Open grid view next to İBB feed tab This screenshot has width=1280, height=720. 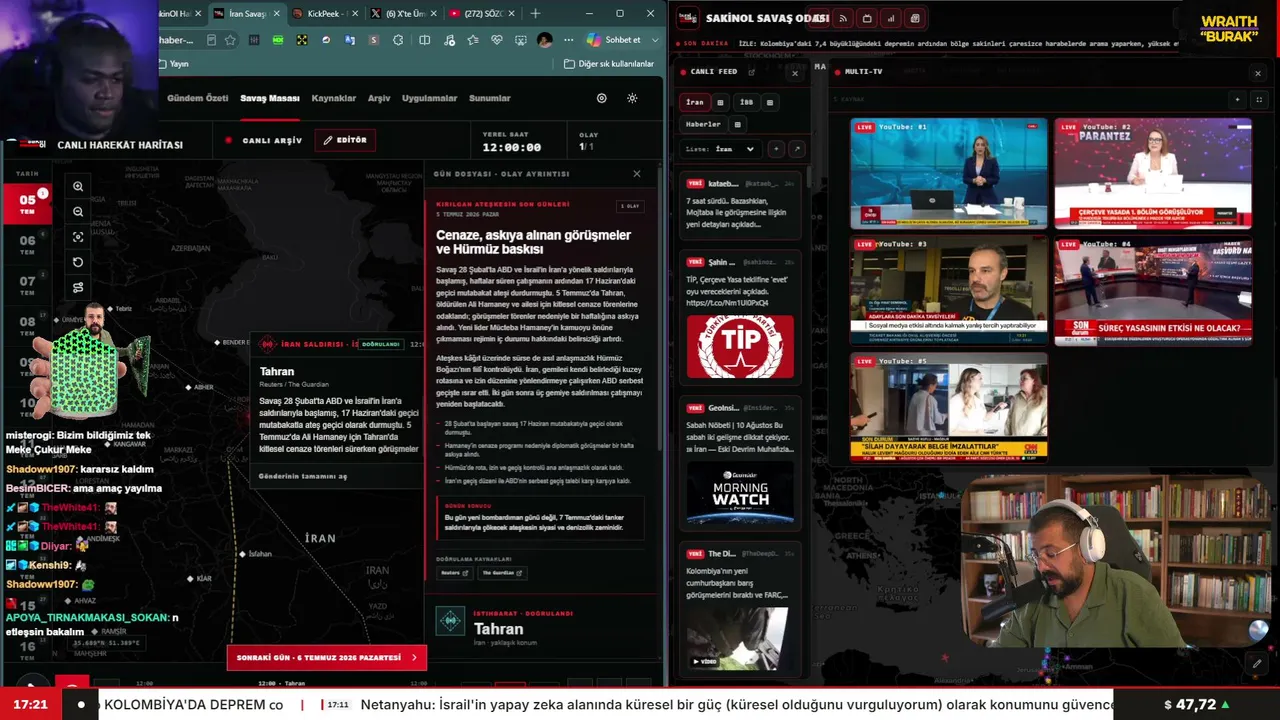click(x=769, y=102)
